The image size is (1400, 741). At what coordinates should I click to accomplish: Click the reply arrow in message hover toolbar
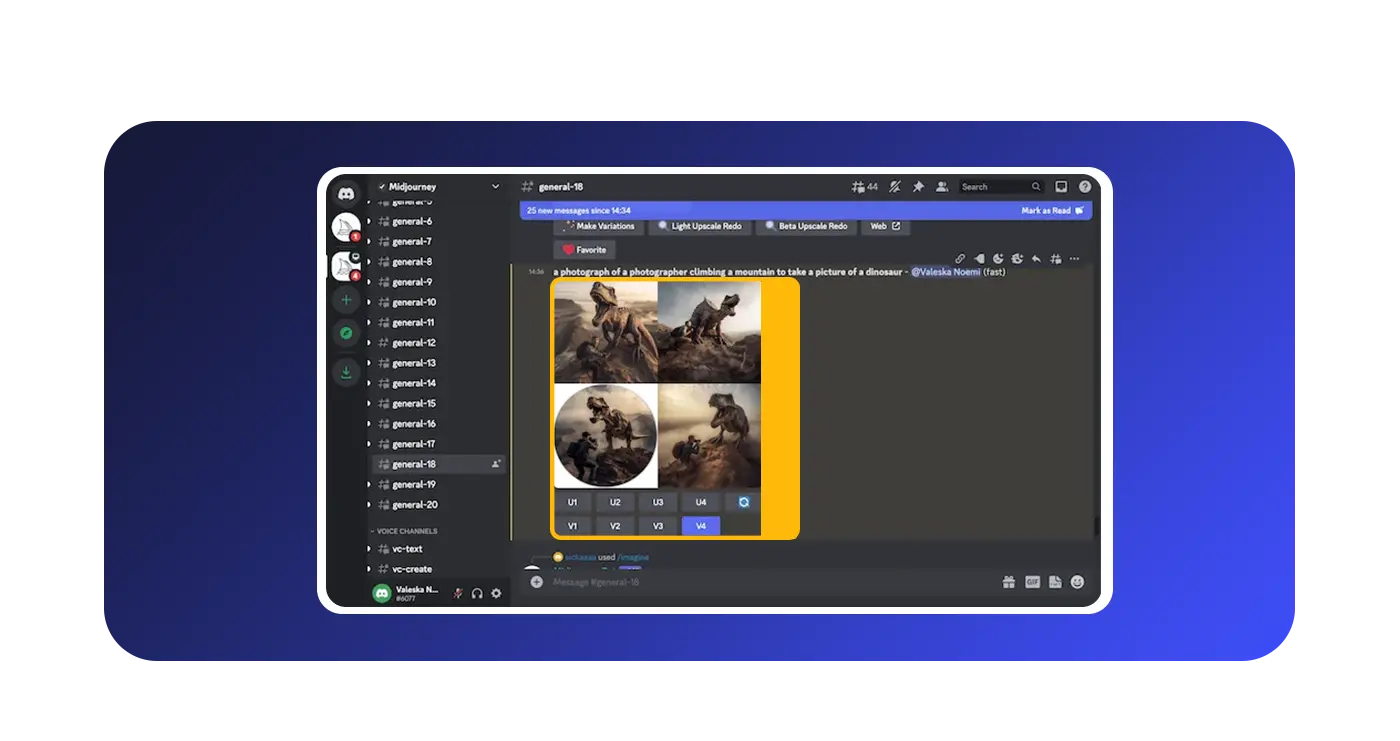[1036, 259]
